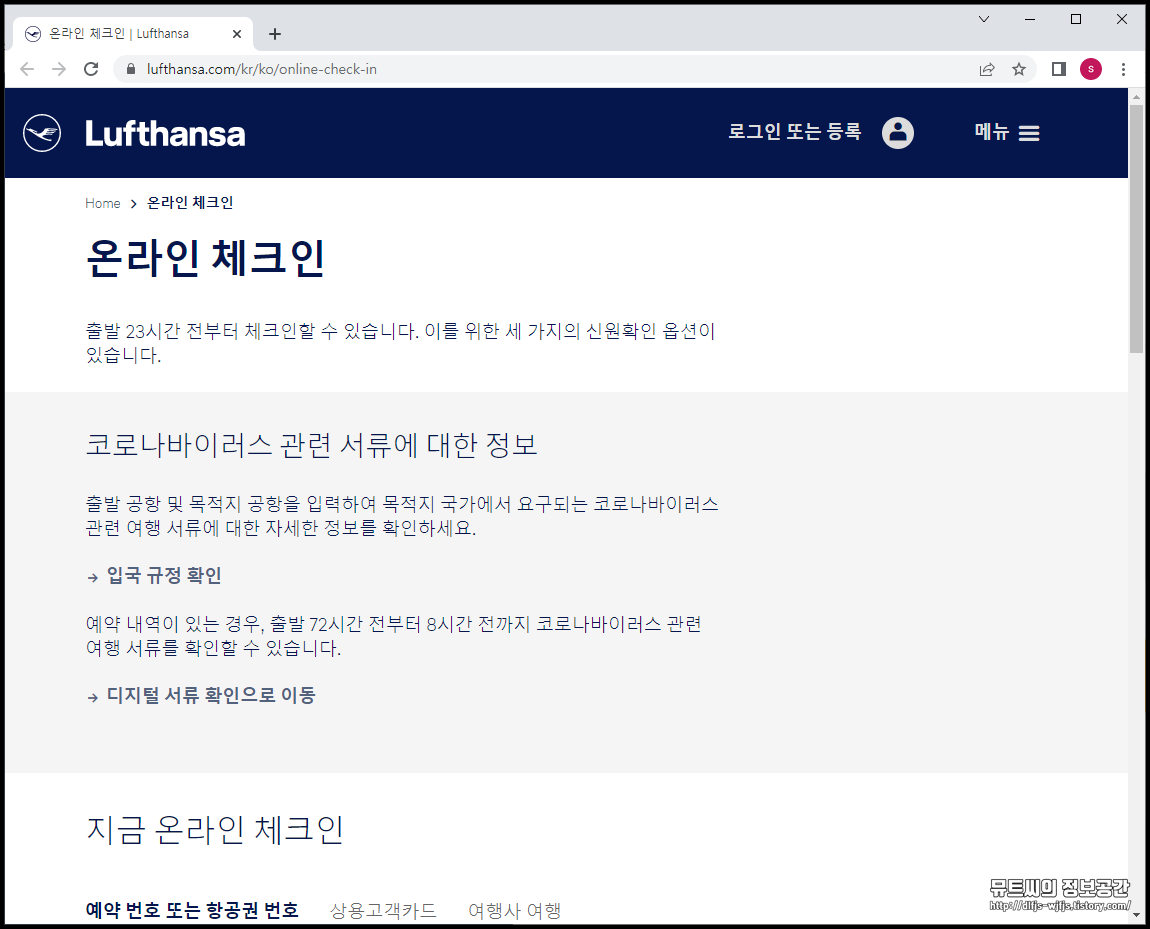This screenshot has width=1150, height=929.
Task: Select the 온라인 체크인 Lufthansa tab
Action: pyautogui.click(x=133, y=34)
